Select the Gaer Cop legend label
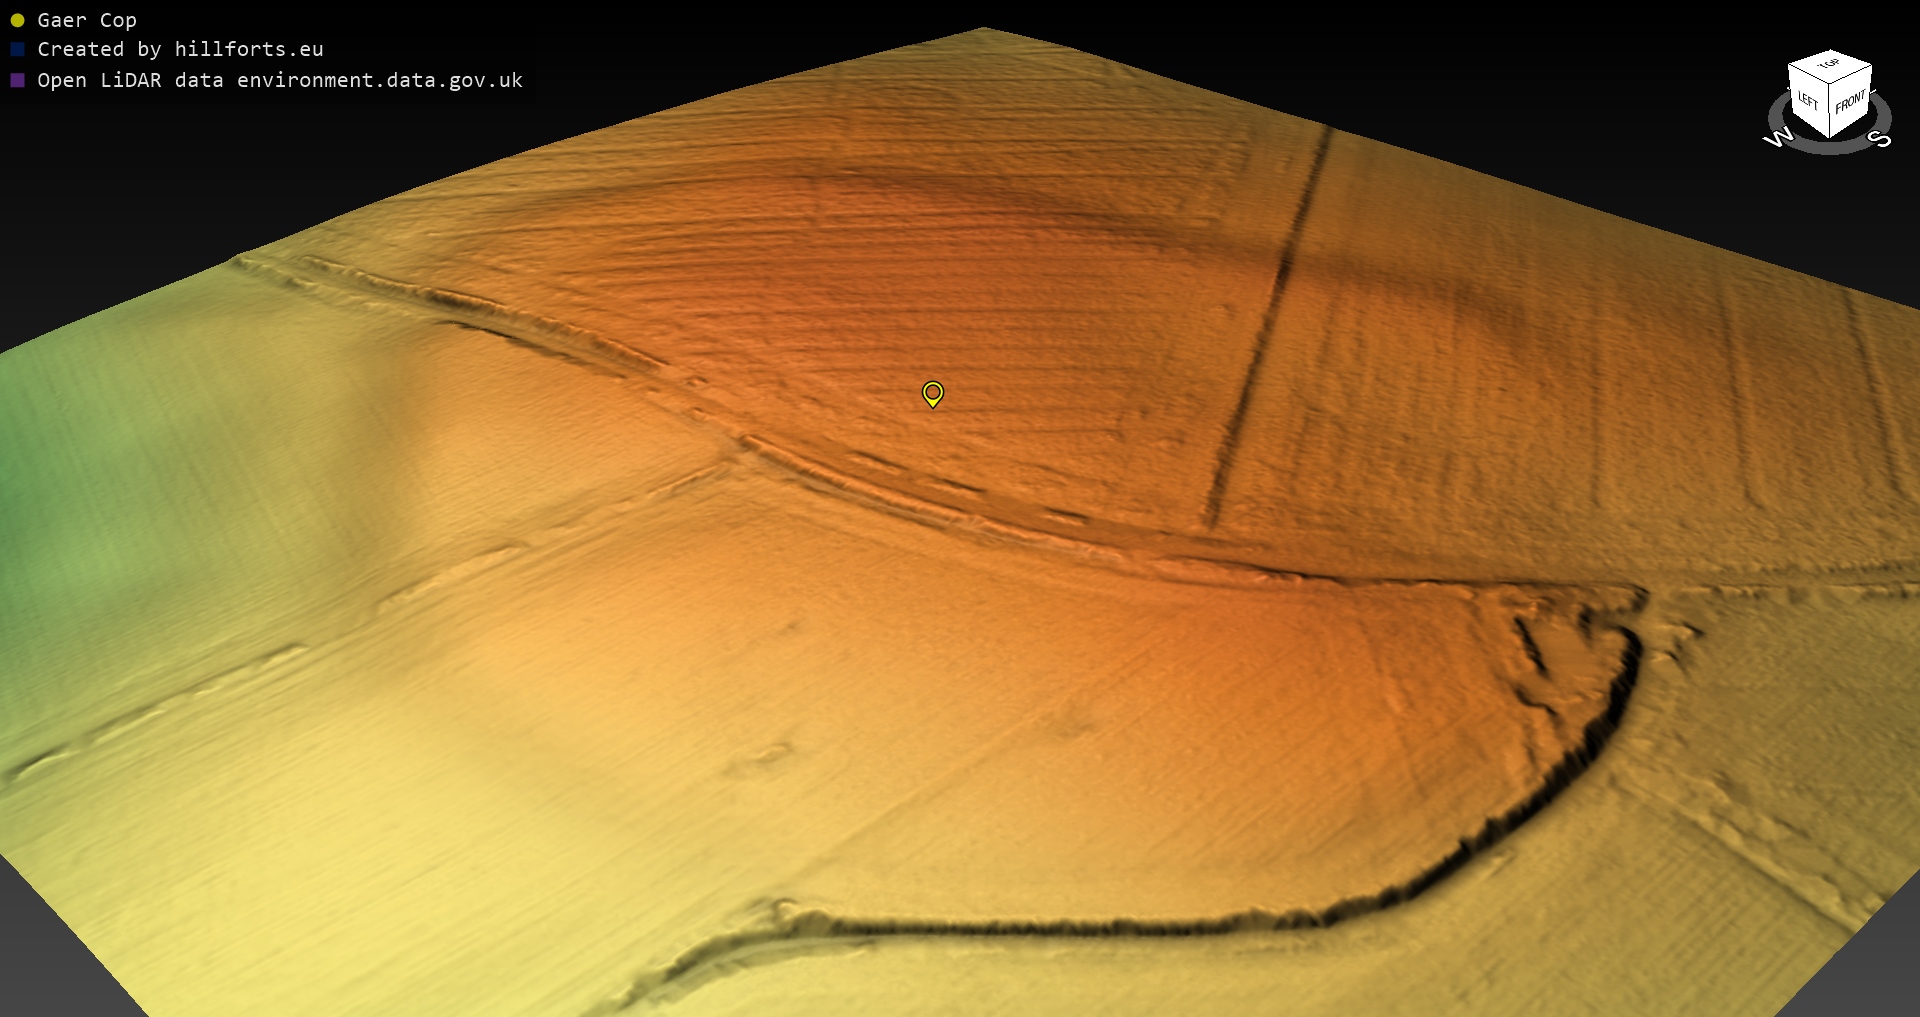Screen dimensions: 1920x1017 (x=87, y=20)
